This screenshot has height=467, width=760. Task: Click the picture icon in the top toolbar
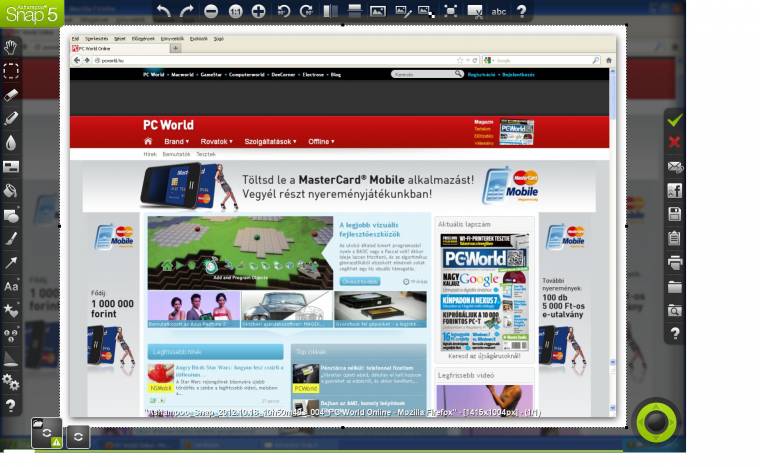(x=378, y=11)
